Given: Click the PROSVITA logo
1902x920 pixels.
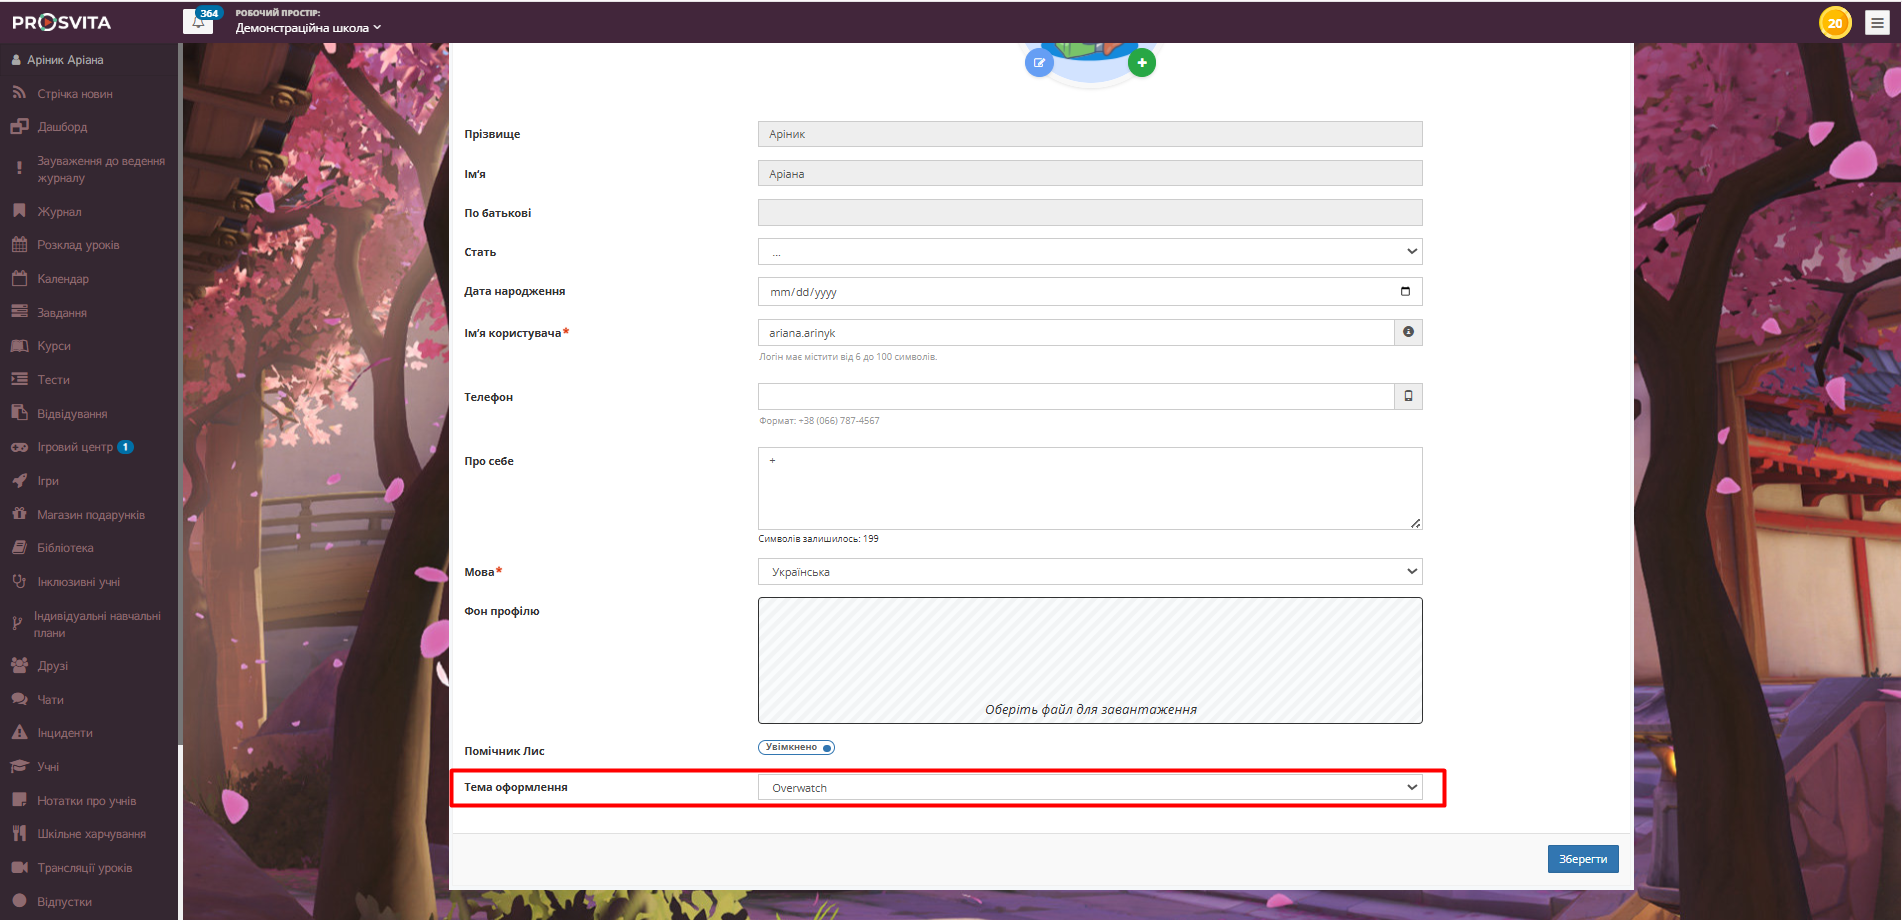Looking at the screenshot, I should tap(62, 22).
